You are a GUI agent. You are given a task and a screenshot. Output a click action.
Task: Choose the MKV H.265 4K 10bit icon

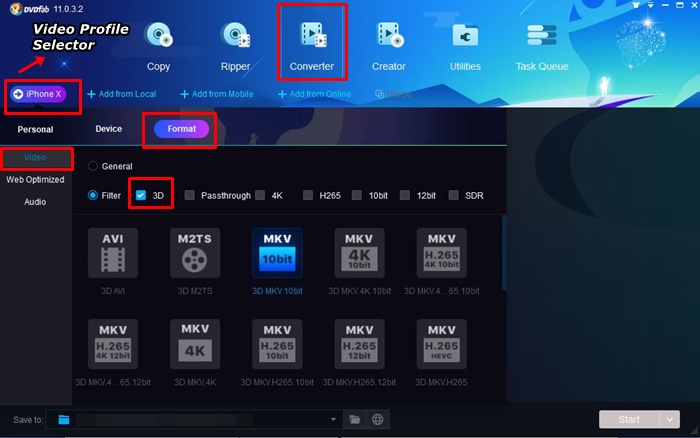pyautogui.click(x=442, y=253)
